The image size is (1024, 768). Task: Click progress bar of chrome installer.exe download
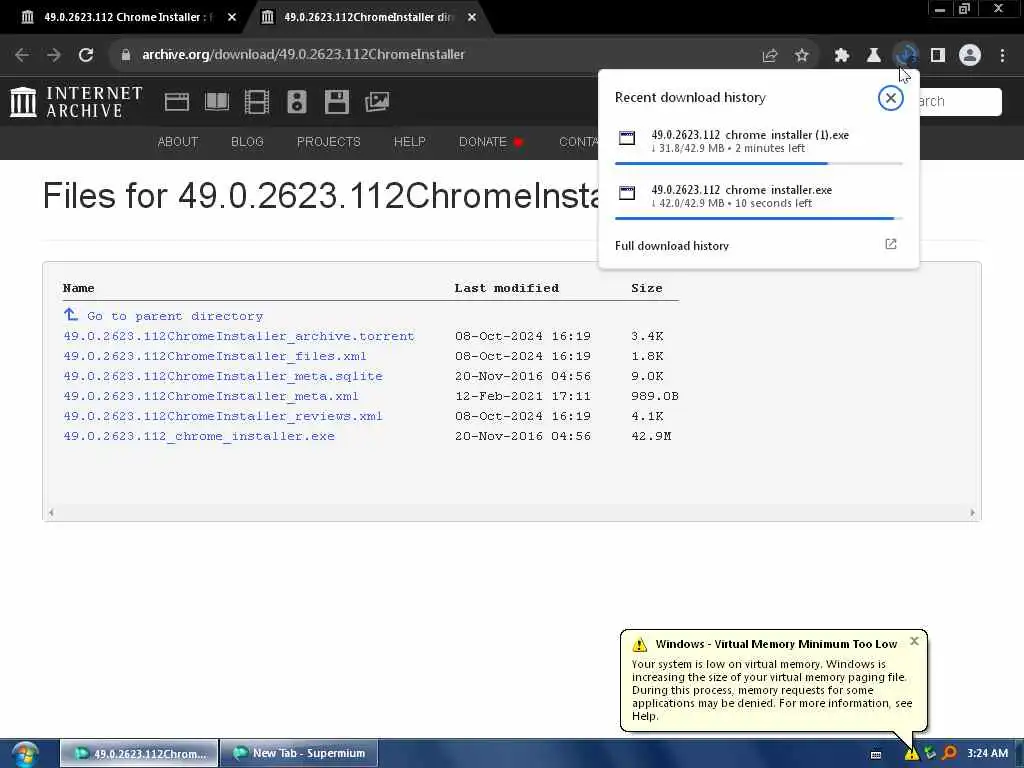(758, 218)
